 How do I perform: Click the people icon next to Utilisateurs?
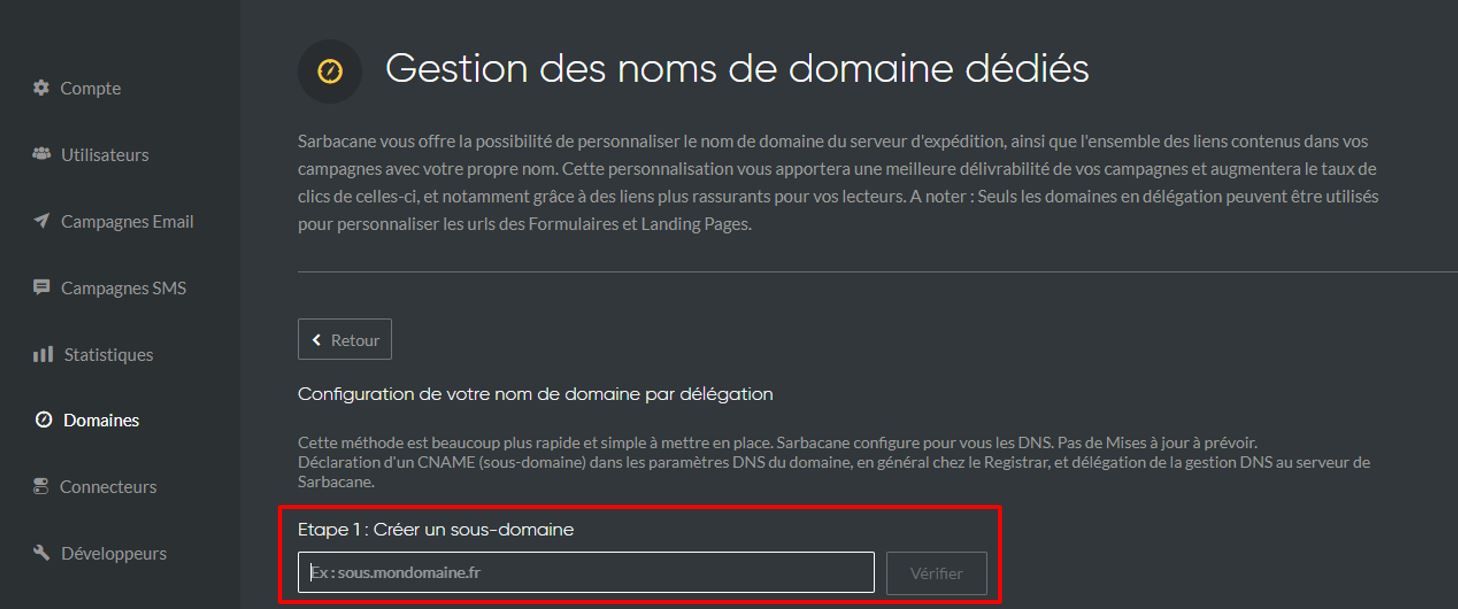pyautogui.click(x=41, y=154)
